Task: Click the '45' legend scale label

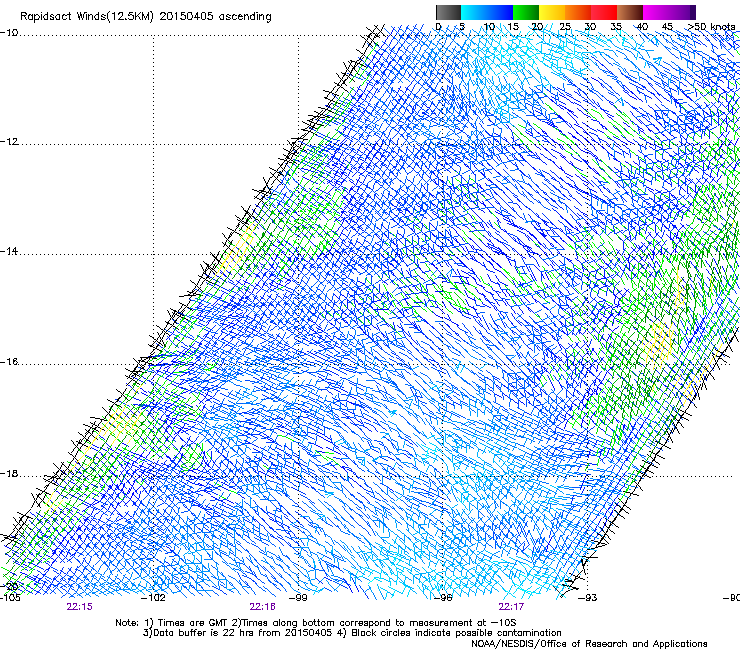Action: tap(667, 27)
